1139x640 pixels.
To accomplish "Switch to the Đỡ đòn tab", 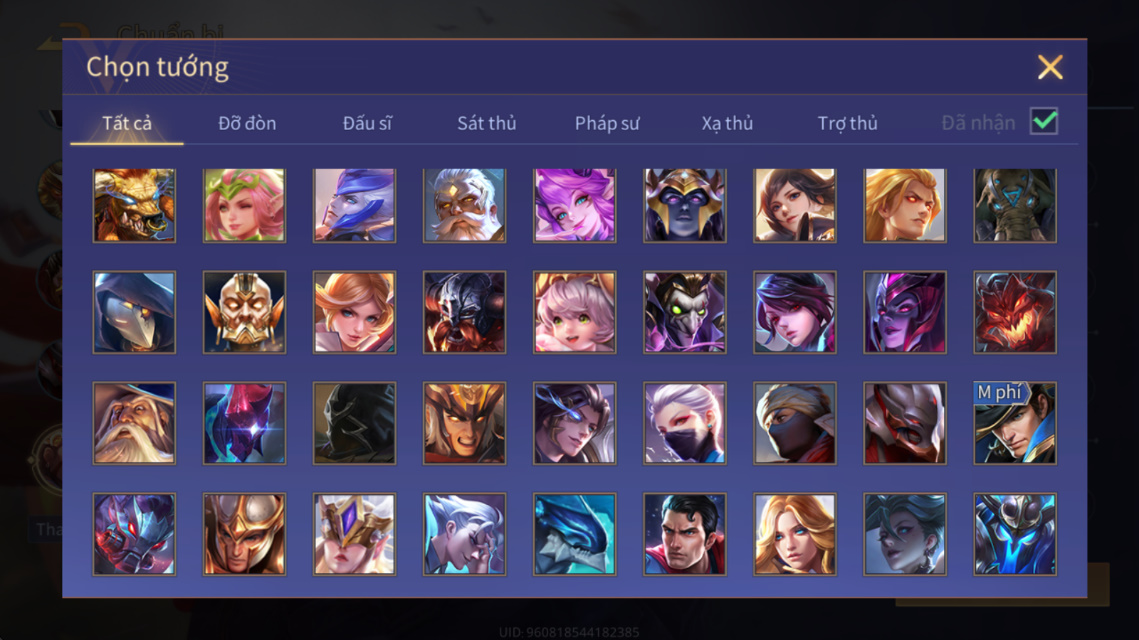I will (247, 123).
